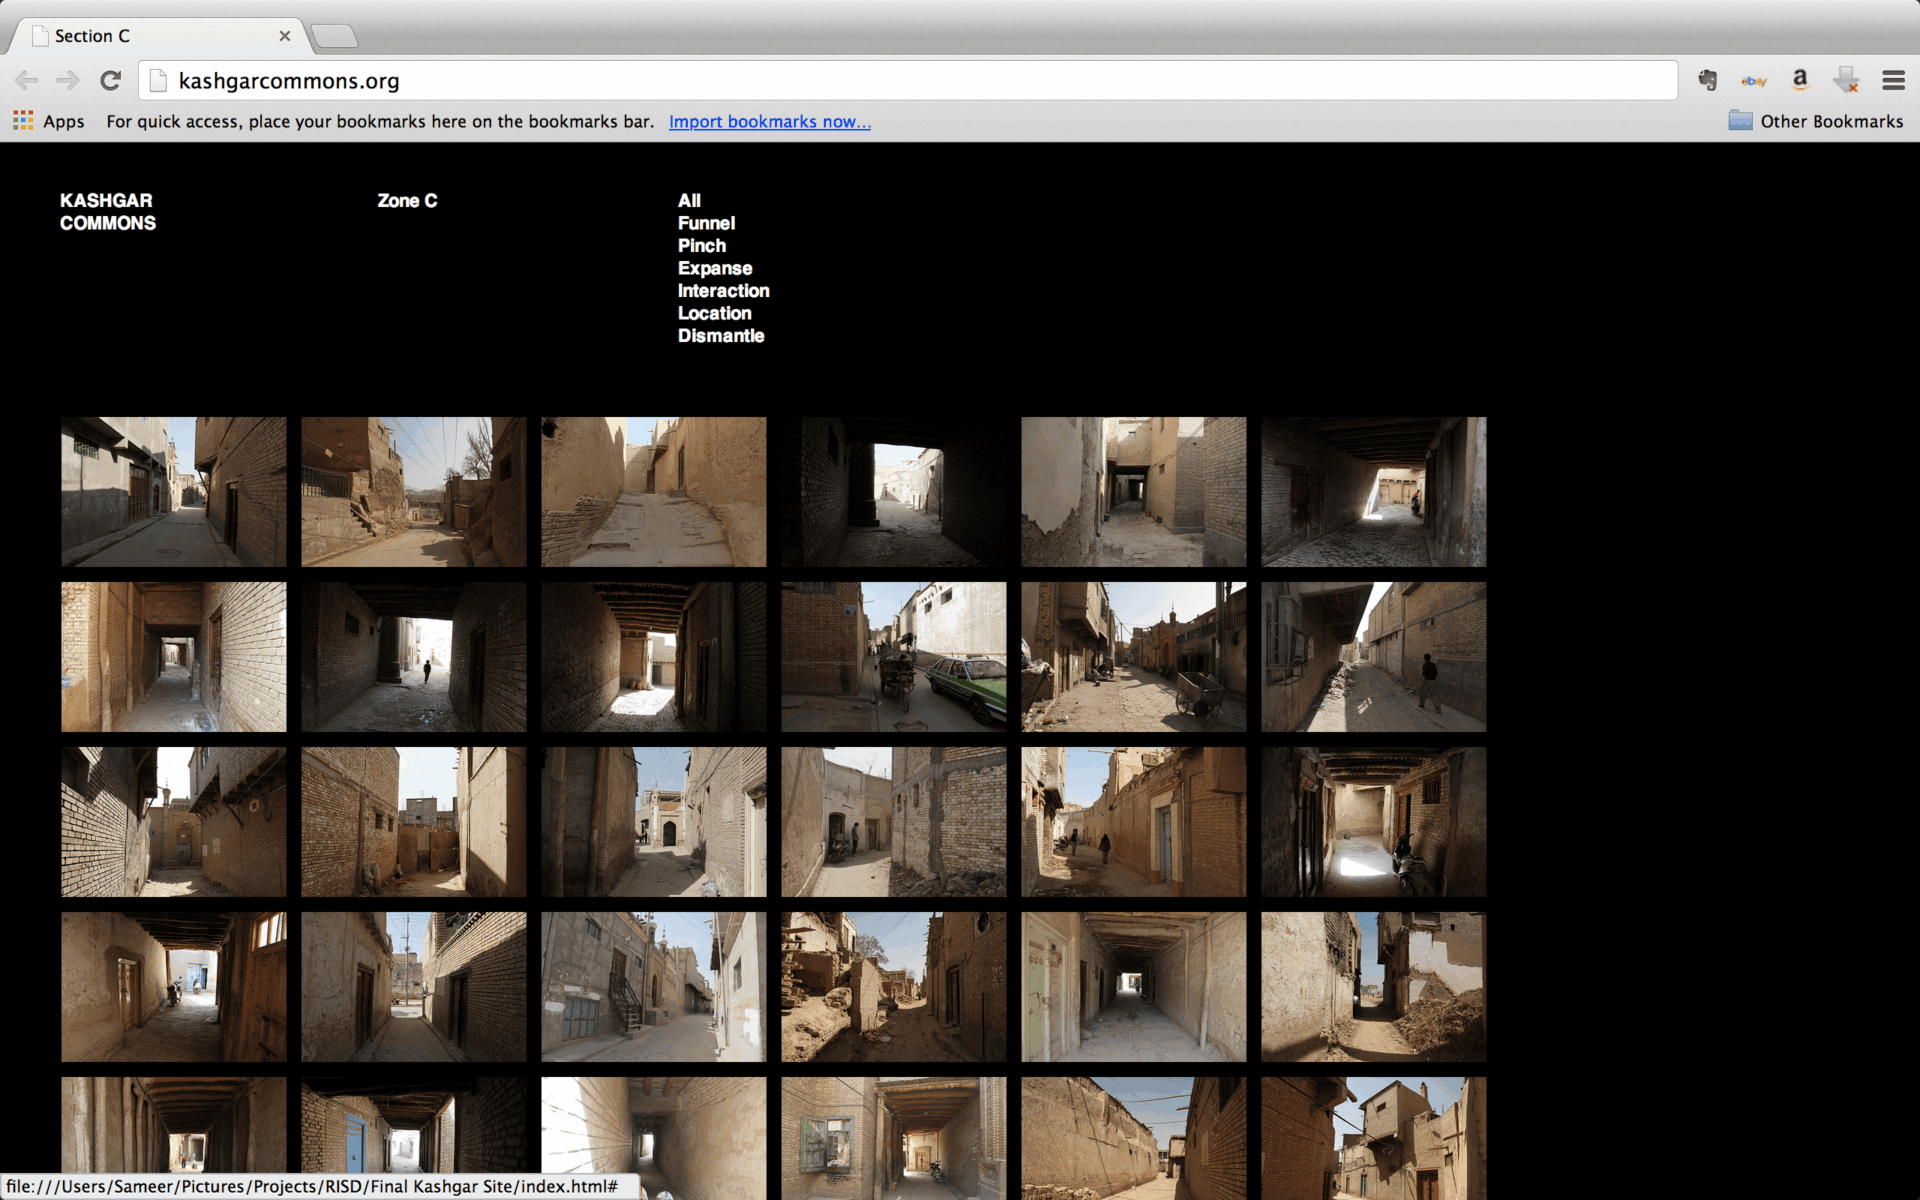Select the Zone C heading

click(407, 200)
